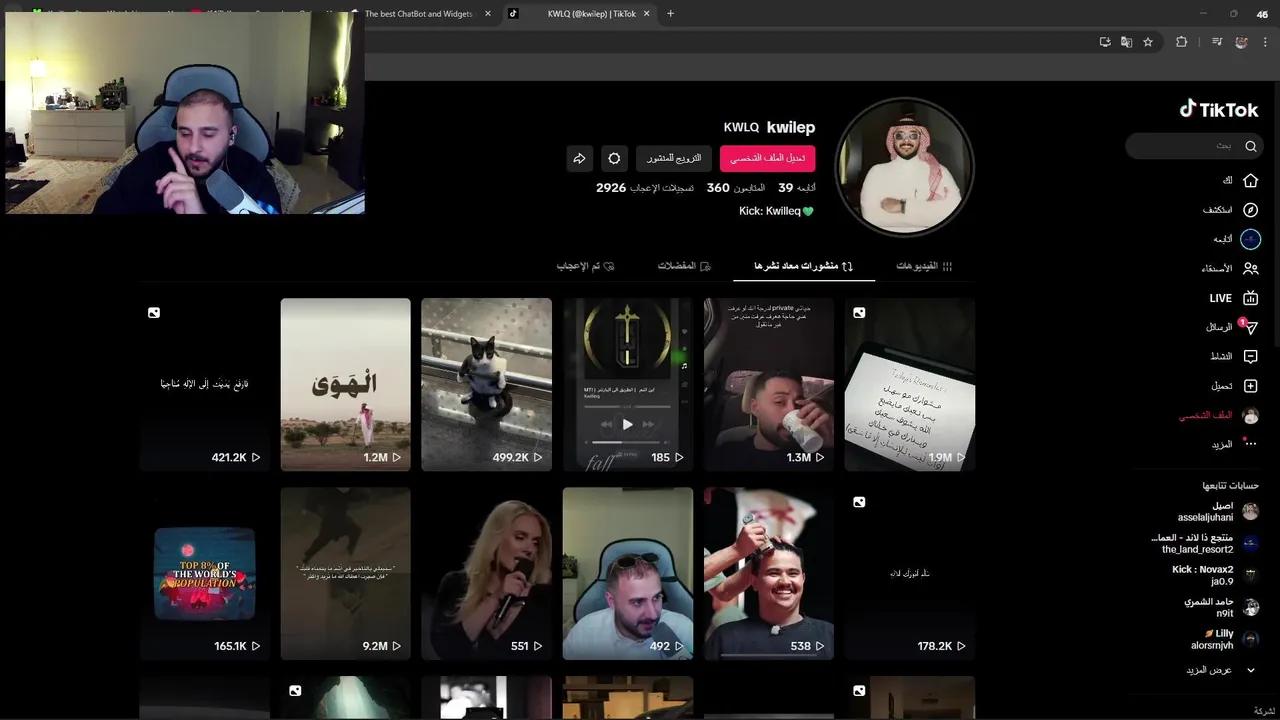
Task: Open the TikTok home (For You) icon
Action: 1250,181
